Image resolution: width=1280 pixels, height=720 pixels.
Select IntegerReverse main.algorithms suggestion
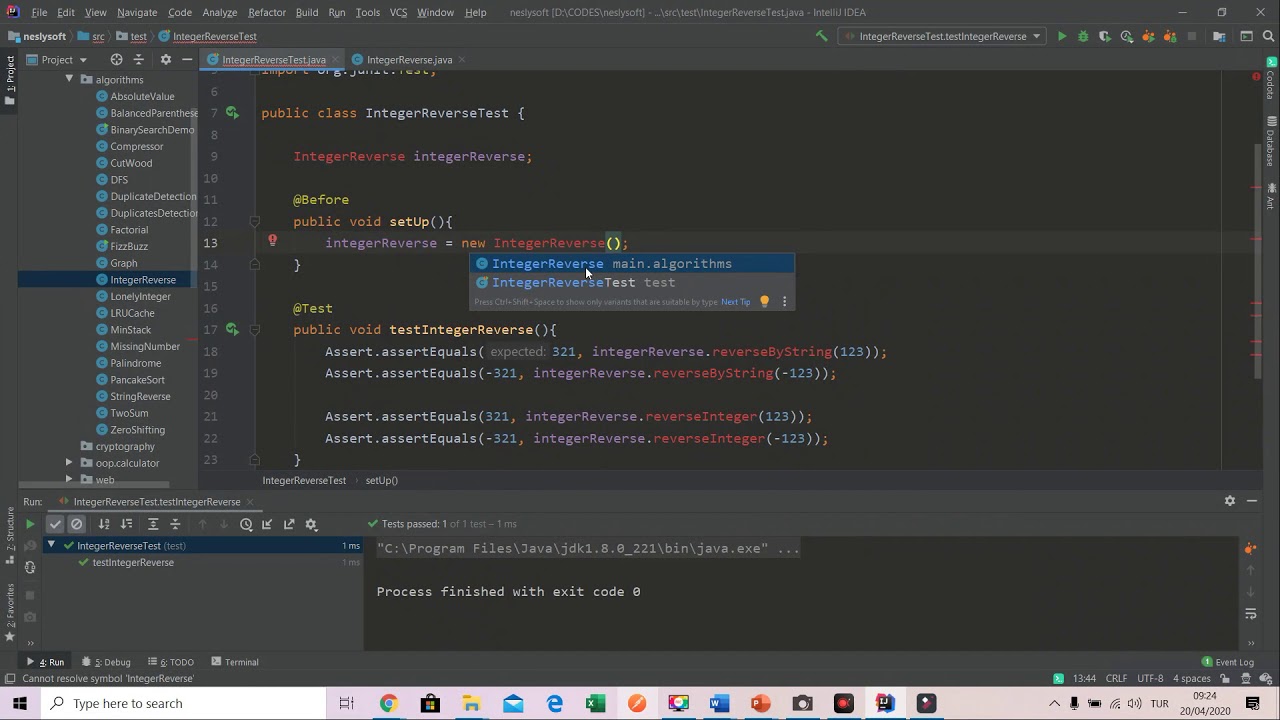point(632,264)
